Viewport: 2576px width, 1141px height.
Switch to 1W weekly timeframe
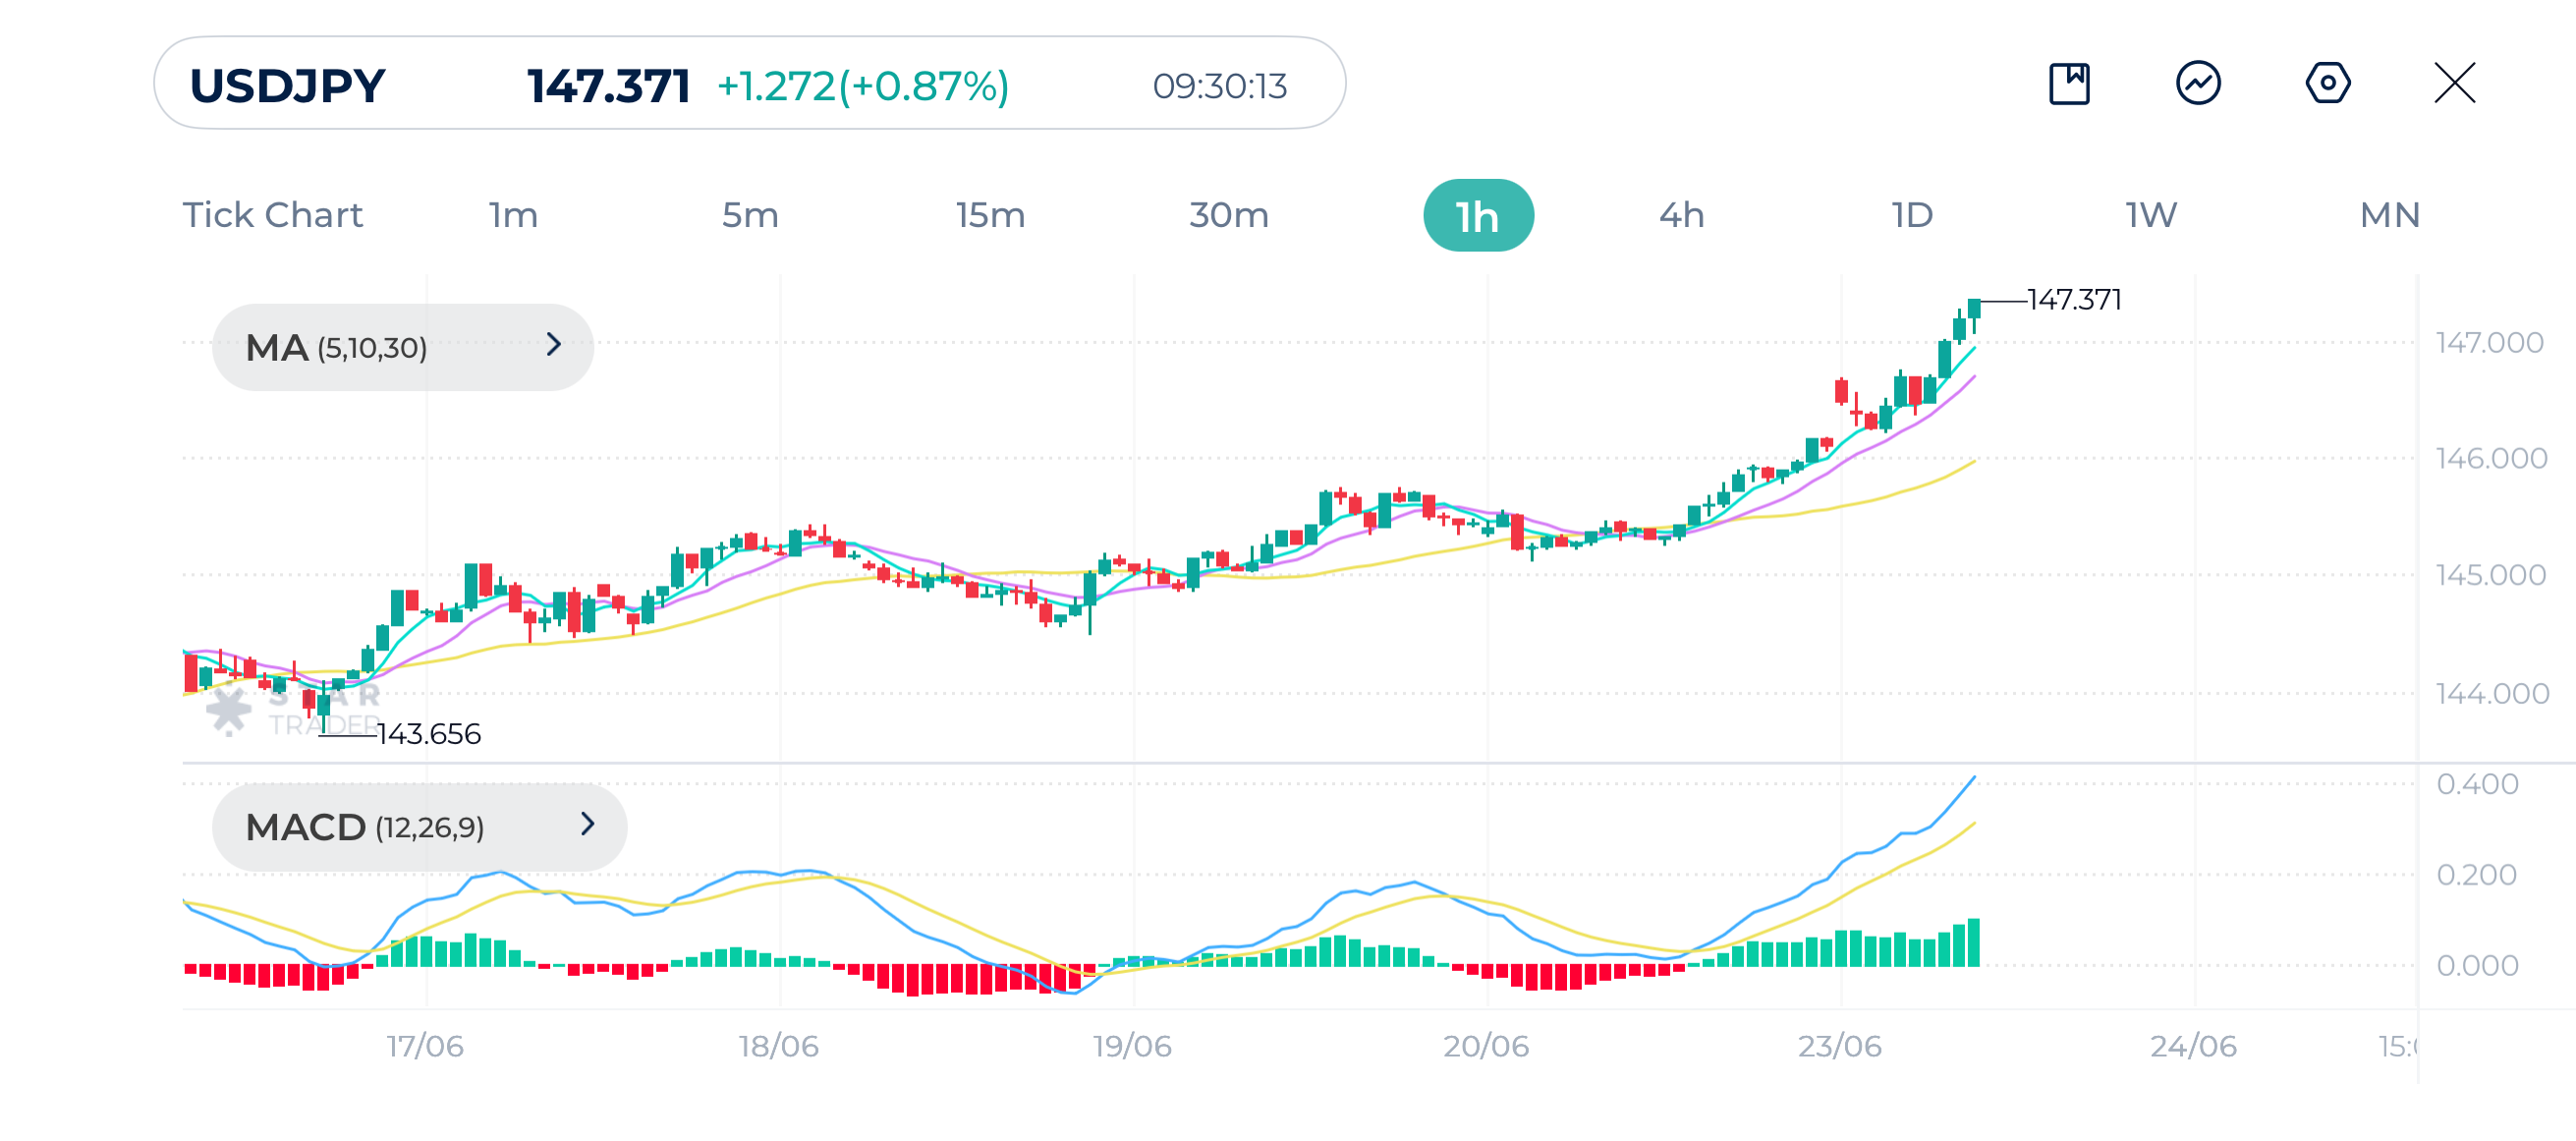(2151, 215)
